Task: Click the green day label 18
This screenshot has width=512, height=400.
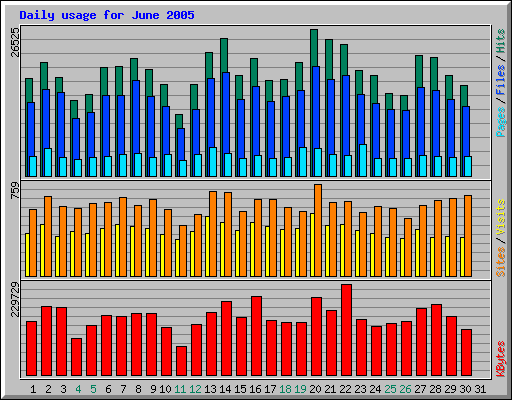Action: point(285,389)
